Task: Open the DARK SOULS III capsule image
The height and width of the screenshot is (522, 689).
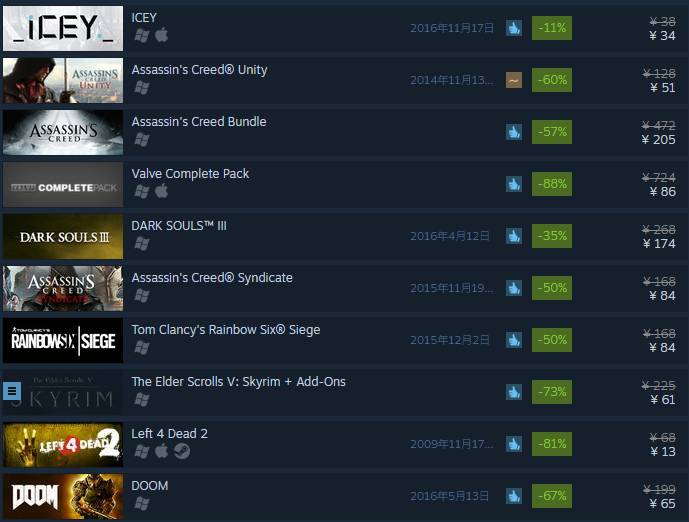Action: point(63,236)
